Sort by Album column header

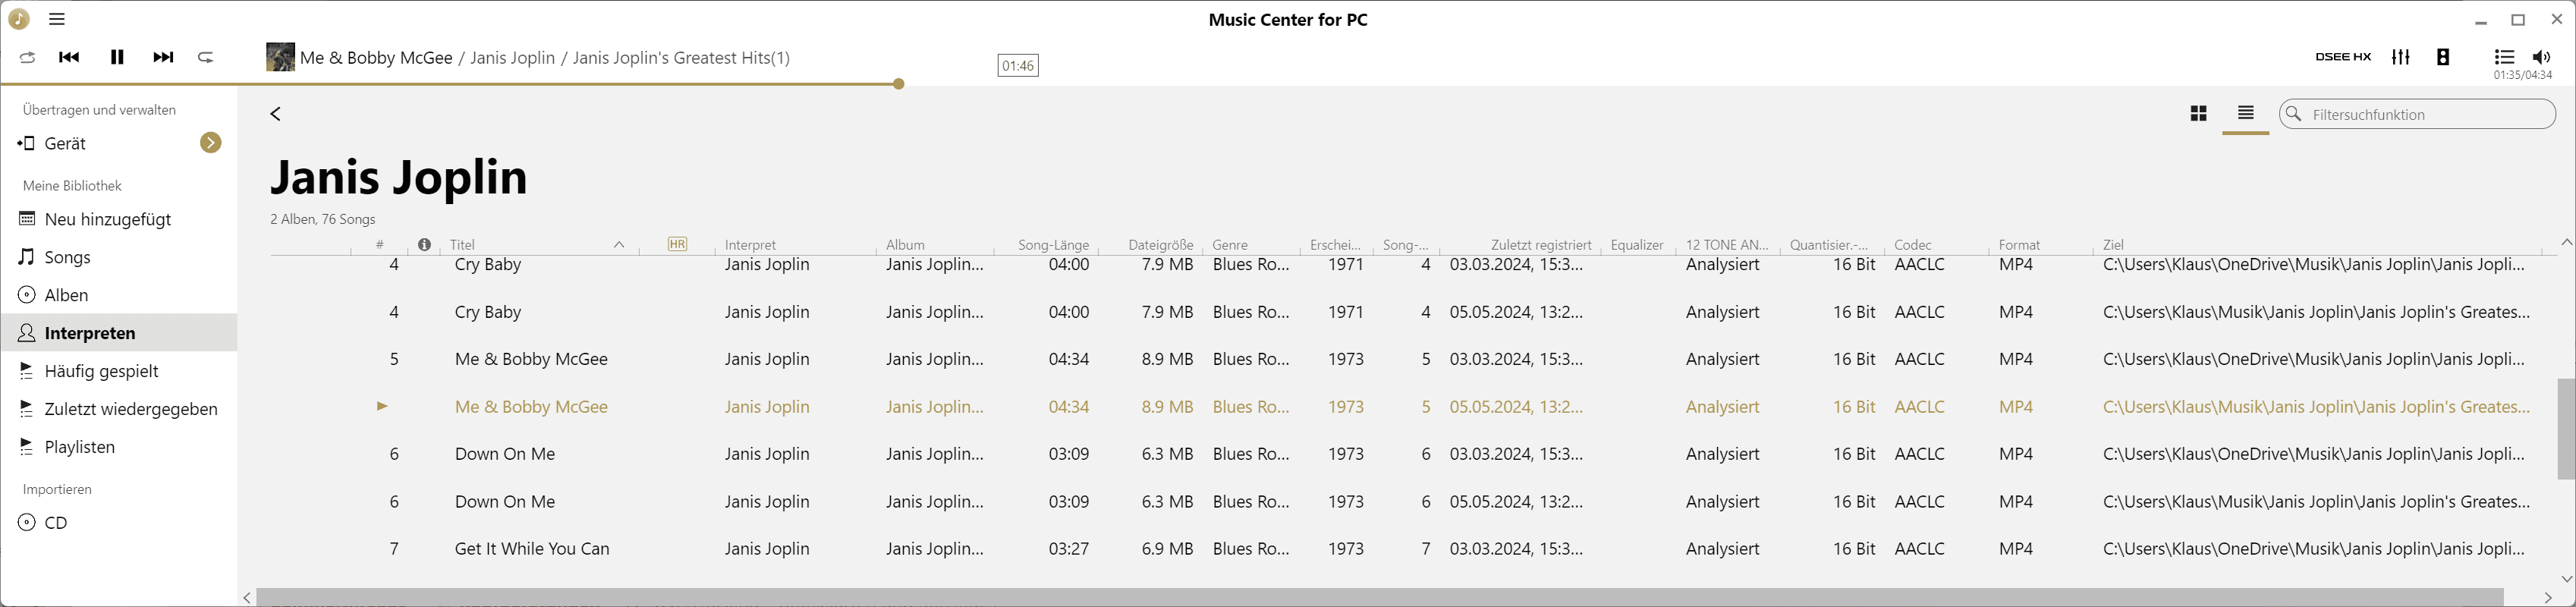[x=905, y=245]
